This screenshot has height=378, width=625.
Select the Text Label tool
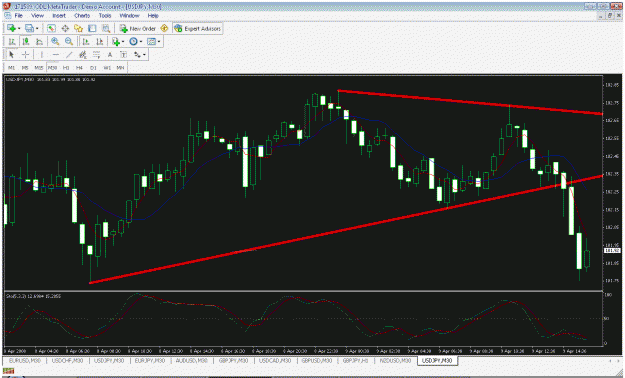tap(124, 55)
